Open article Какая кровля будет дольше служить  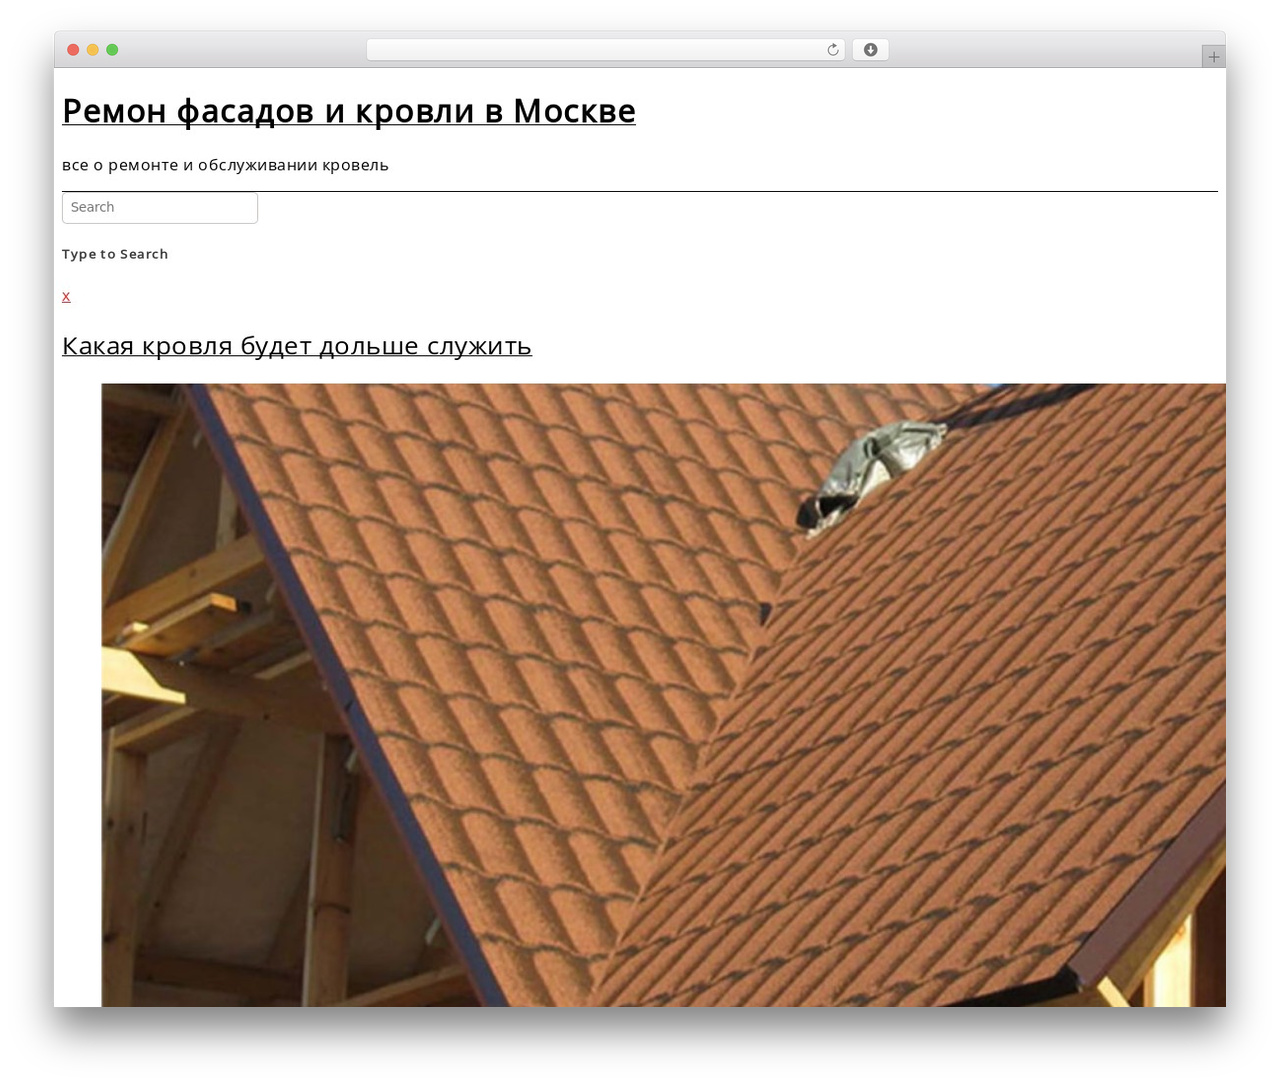pyautogui.click(x=297, y=346)
